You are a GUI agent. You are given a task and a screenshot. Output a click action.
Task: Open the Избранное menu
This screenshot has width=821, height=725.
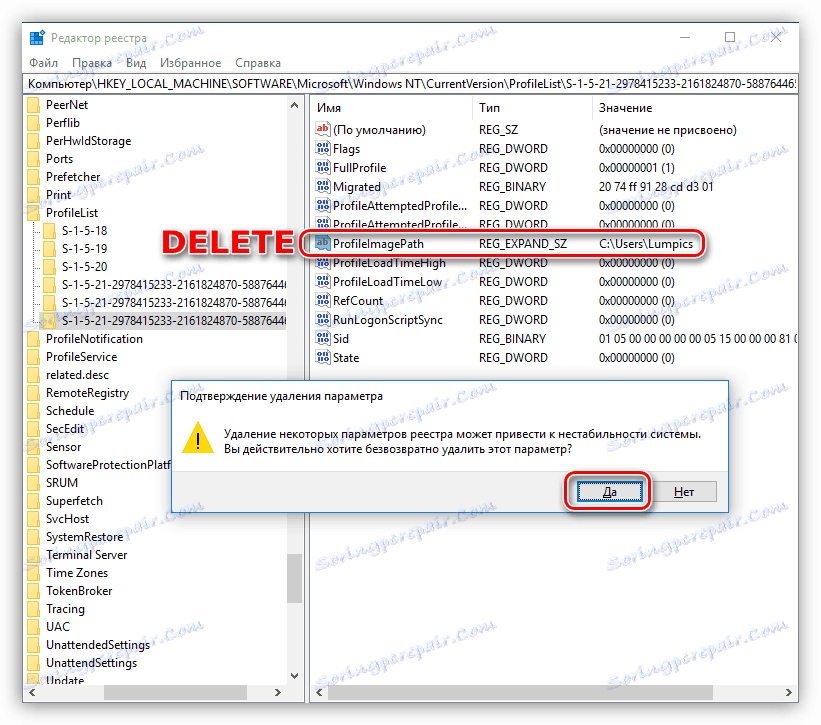point(191,63)
